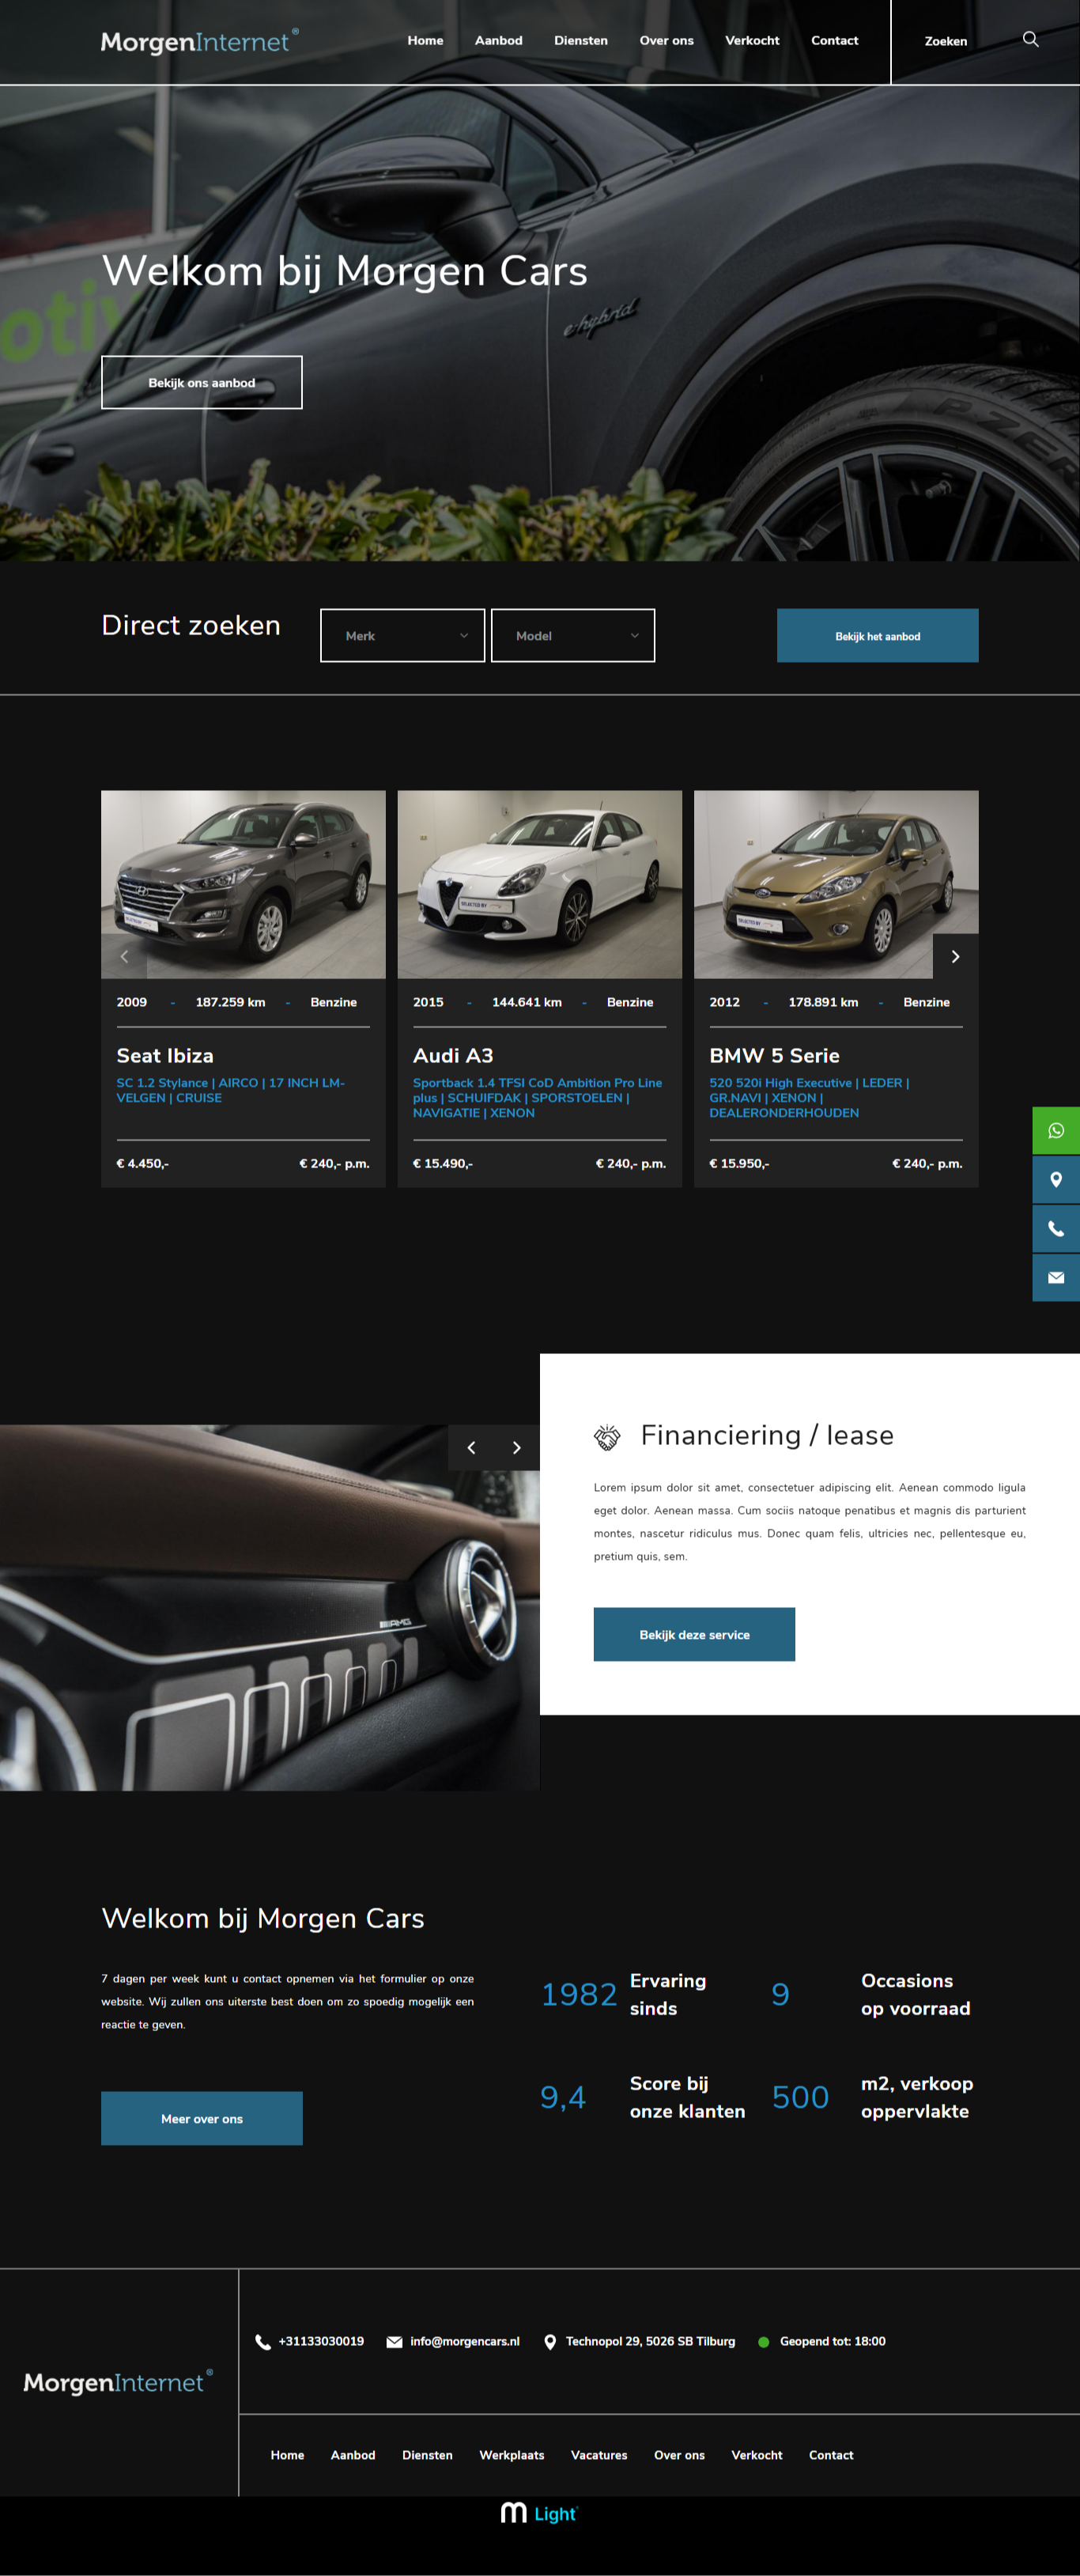The height and width of the screenshot is (2576, 1080).
Task: Go to previous service slide
Action: [x=471, y=1447]
